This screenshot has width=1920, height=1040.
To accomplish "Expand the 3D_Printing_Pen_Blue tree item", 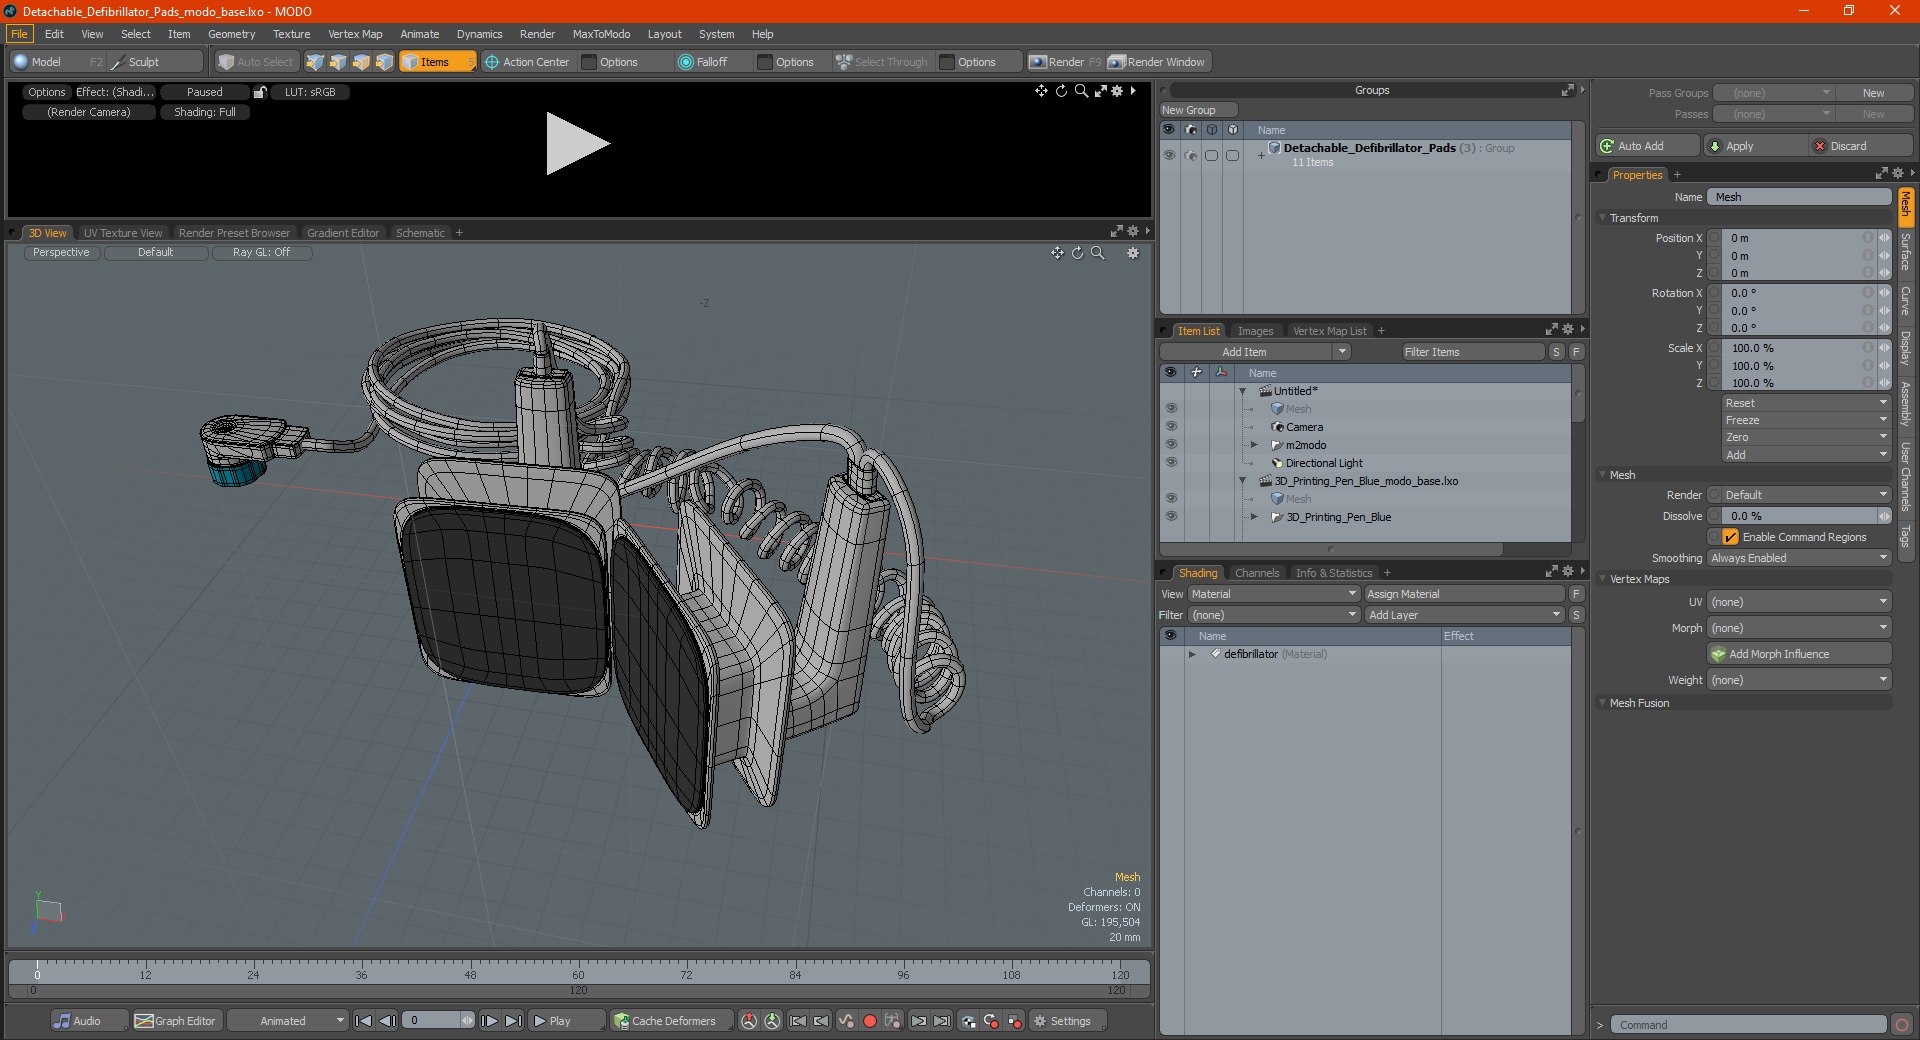I will click(1254, 517).
